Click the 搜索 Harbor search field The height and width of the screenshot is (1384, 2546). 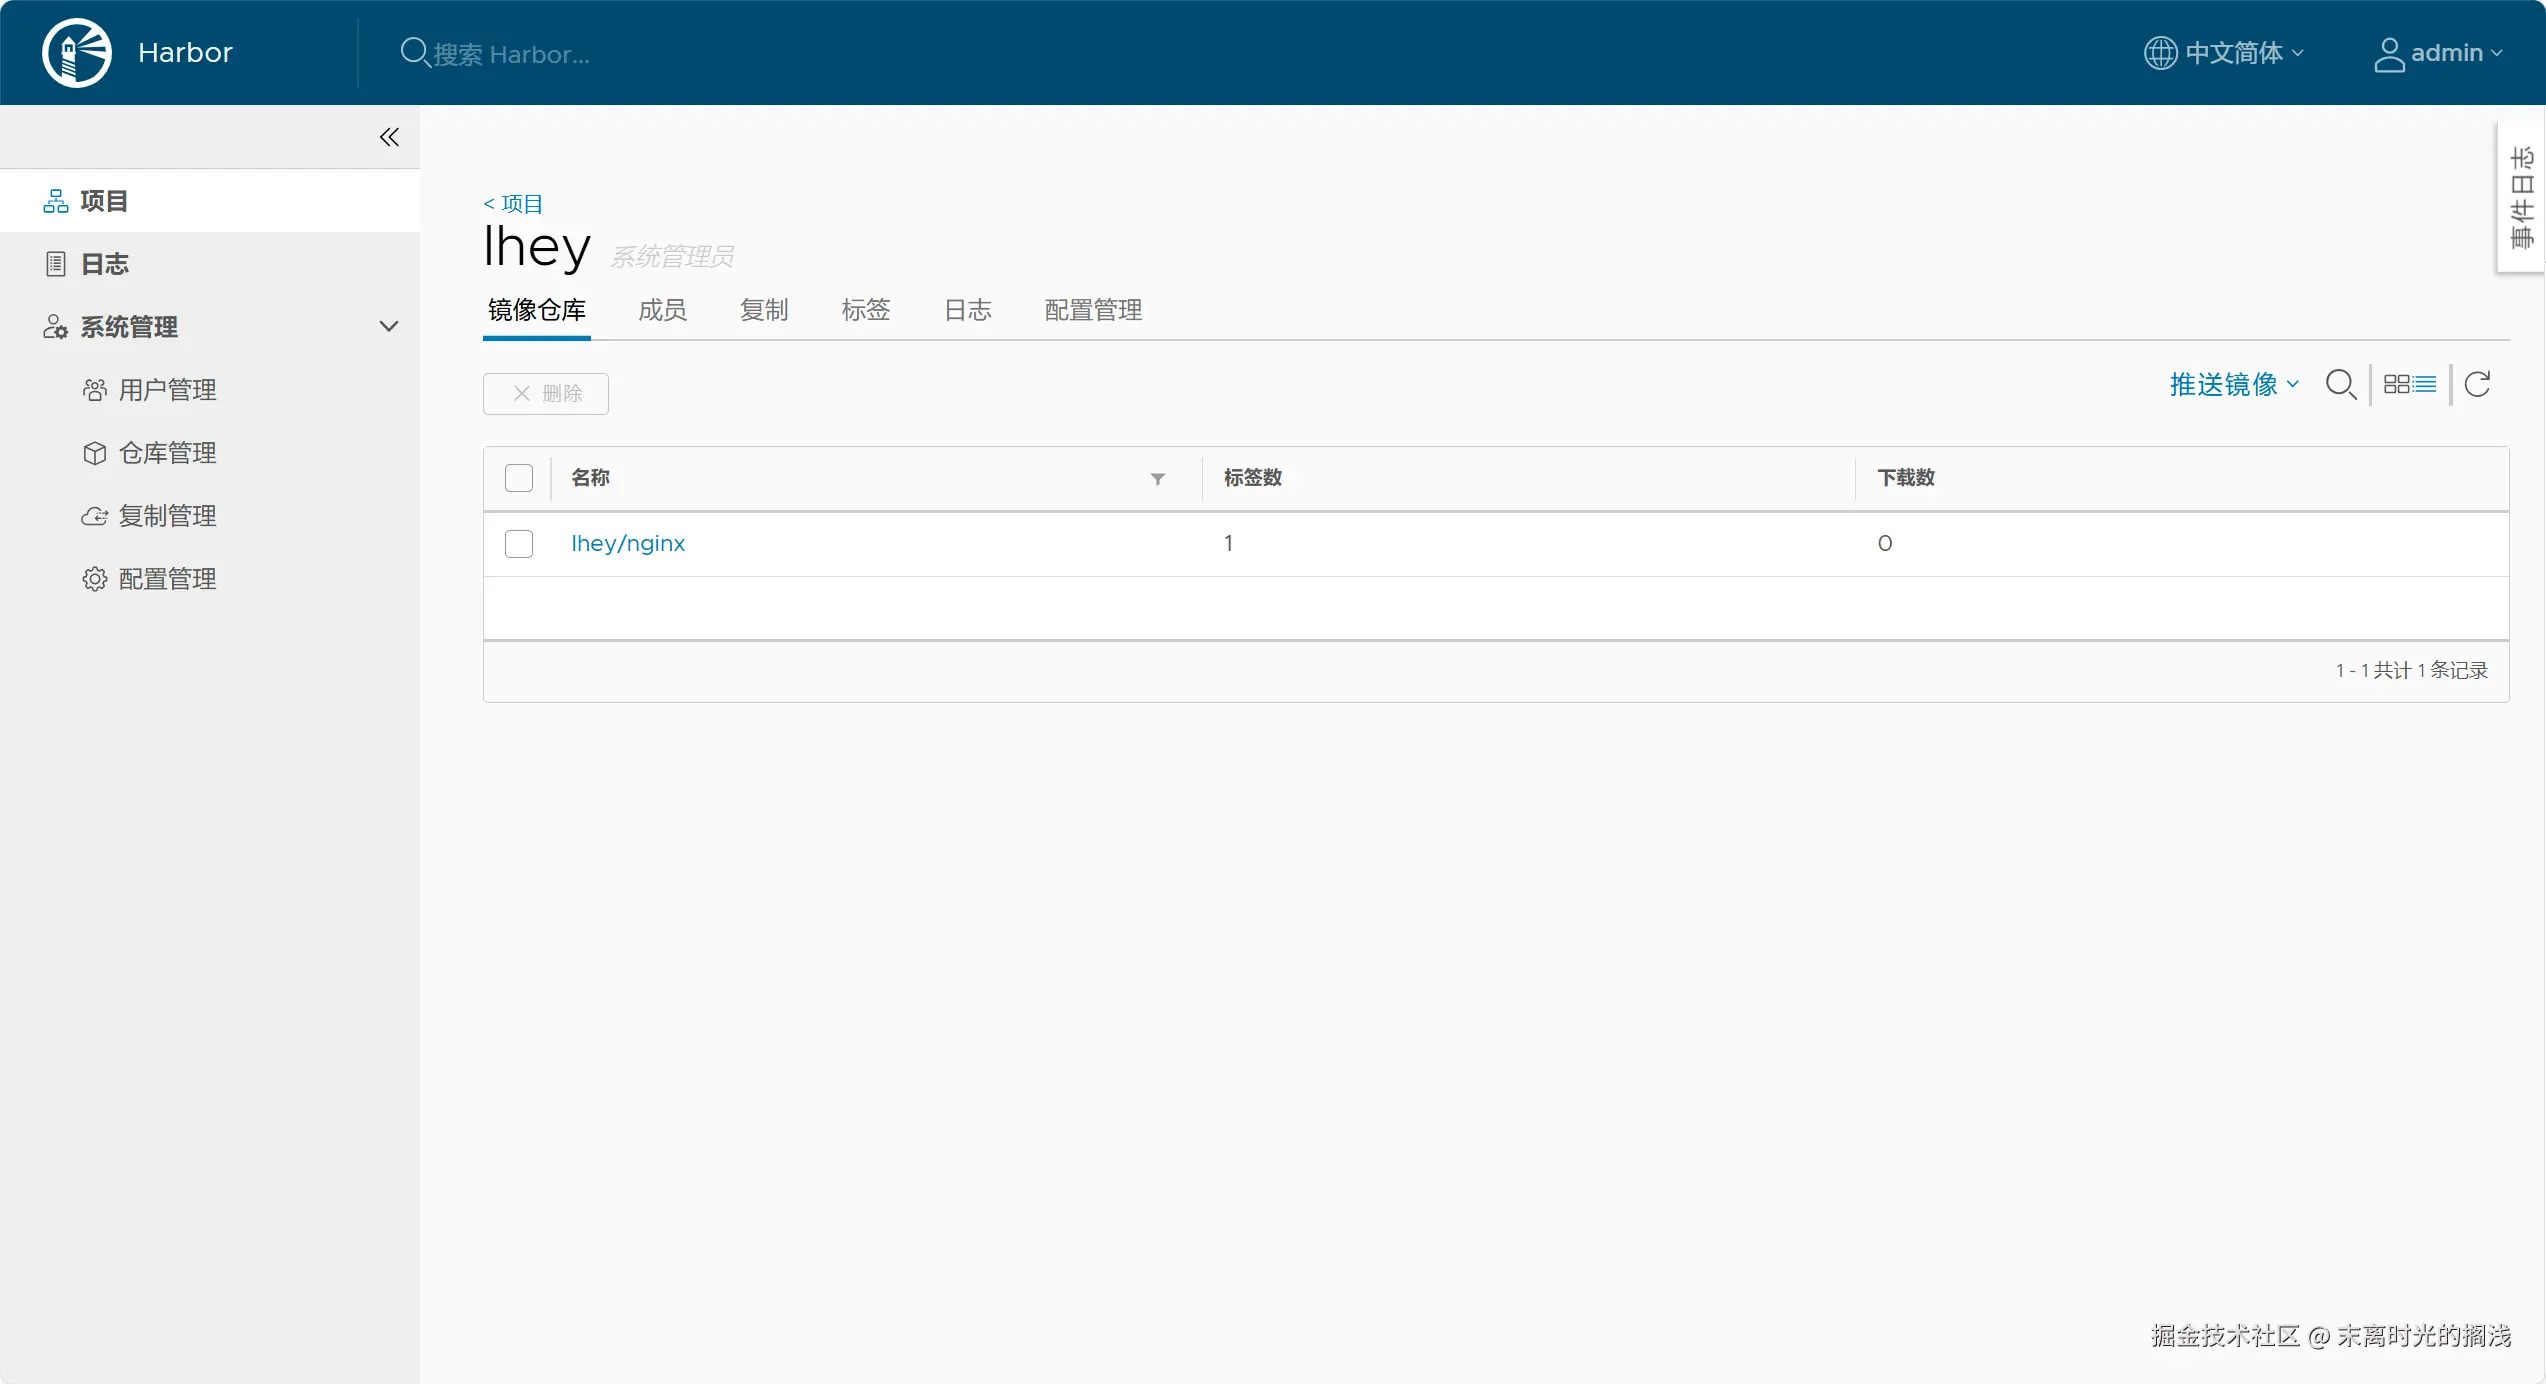[x=510, y=54]
